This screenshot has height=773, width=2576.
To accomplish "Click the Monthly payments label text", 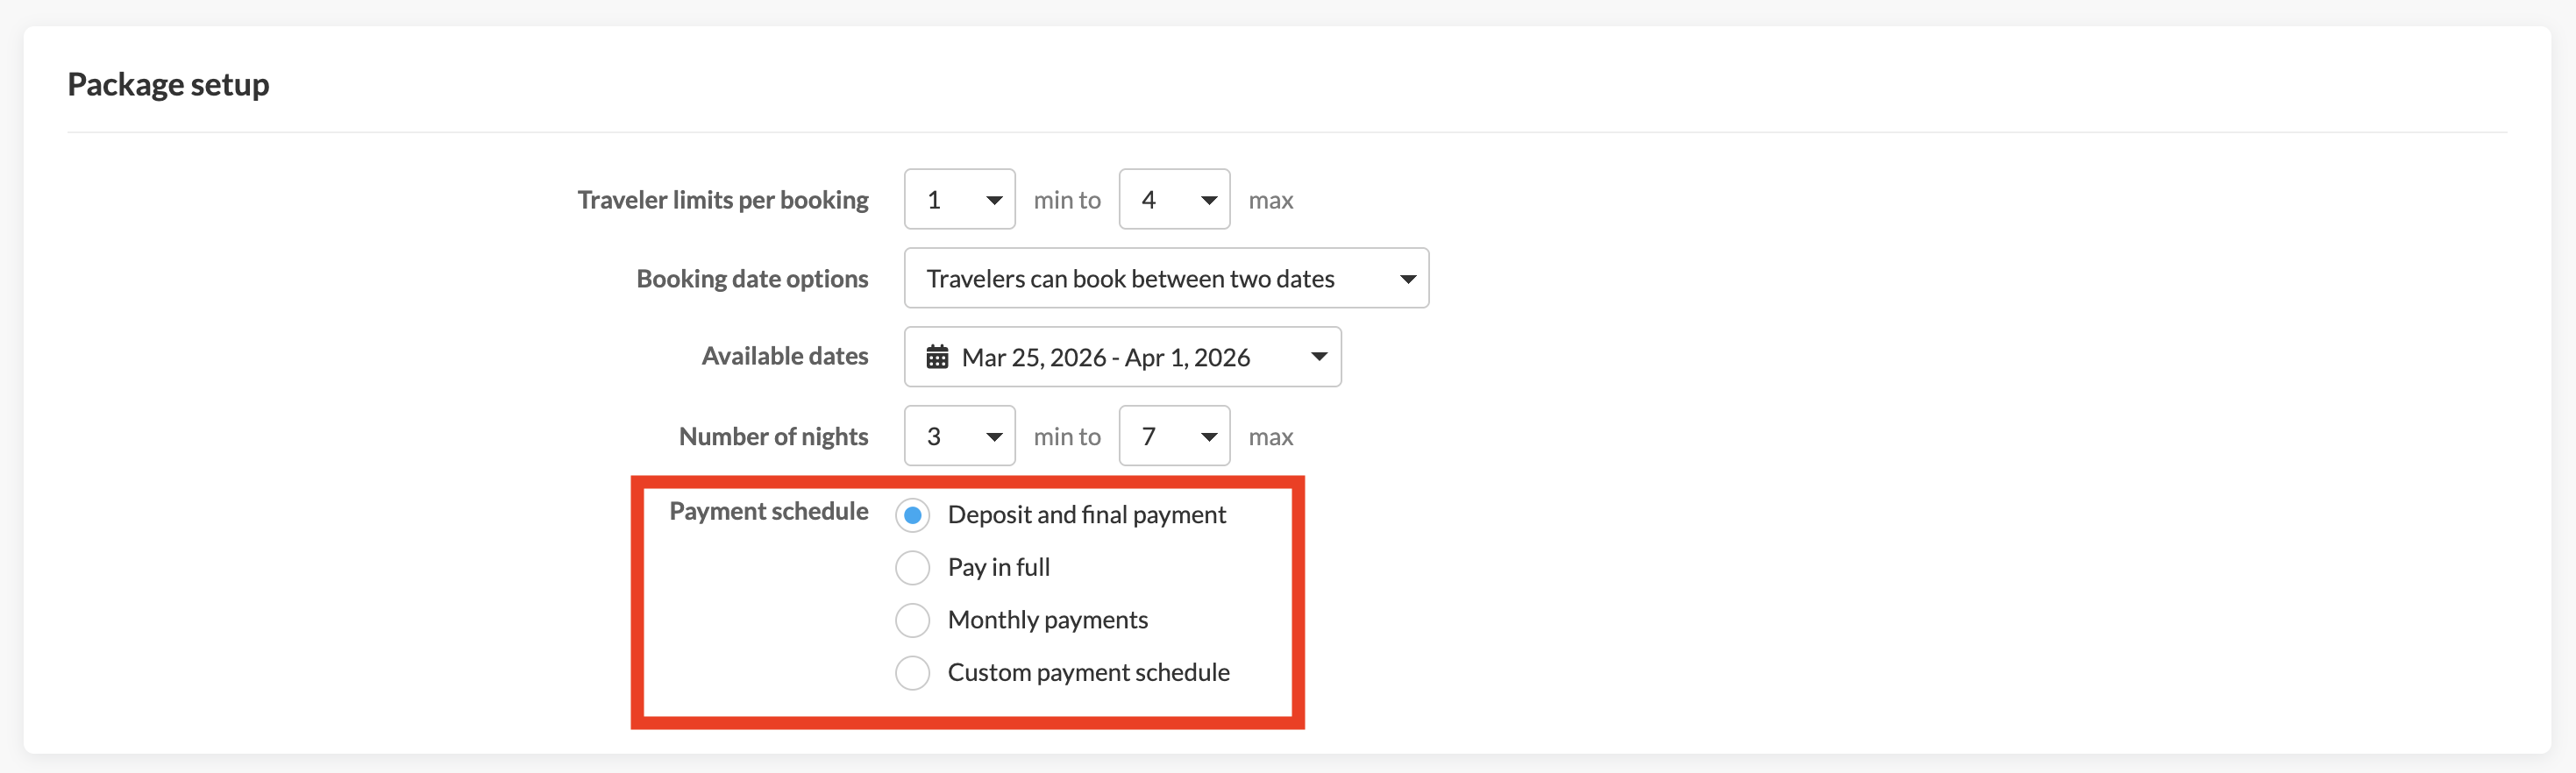I will [x=1047, y=620].
